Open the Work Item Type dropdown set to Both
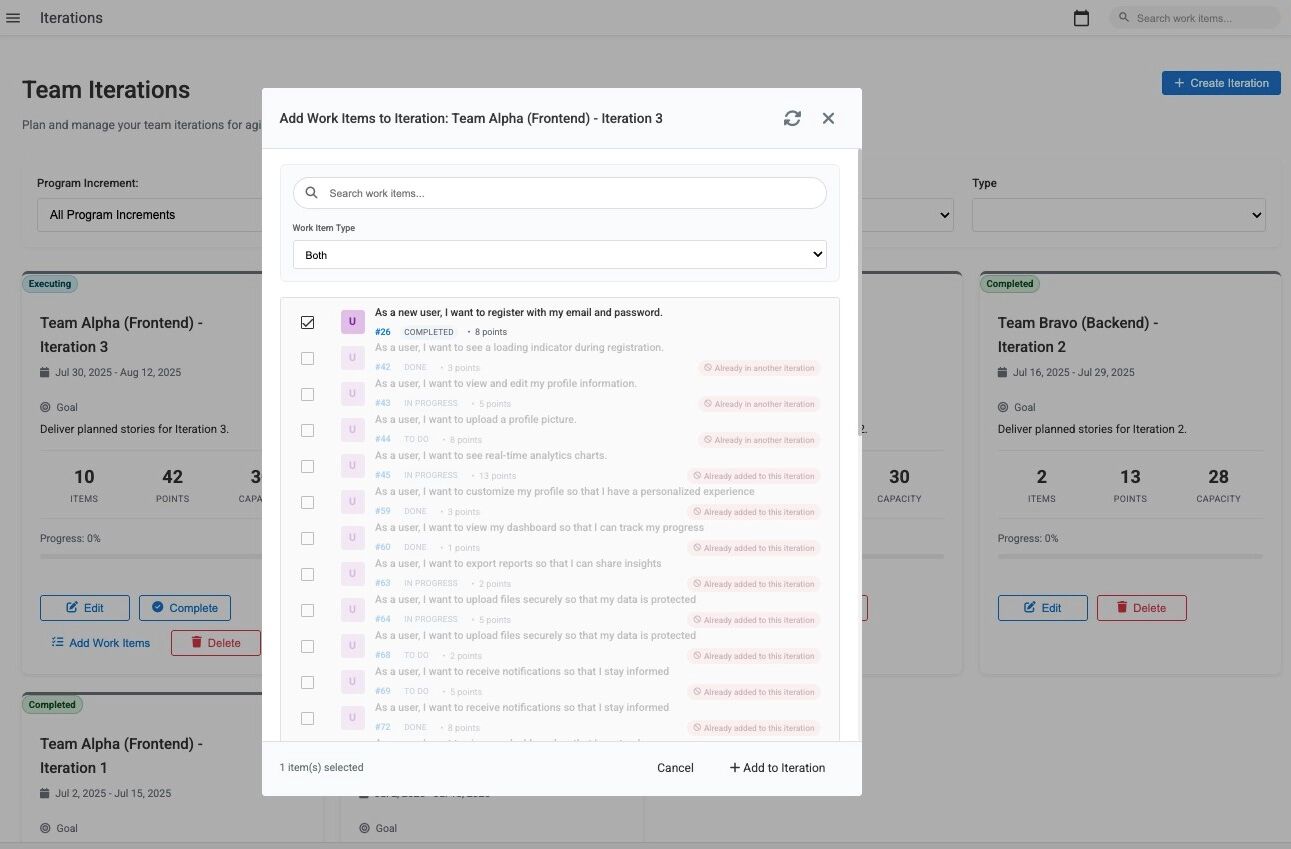This screenshot has height=849, width=1291. [560, 255]
